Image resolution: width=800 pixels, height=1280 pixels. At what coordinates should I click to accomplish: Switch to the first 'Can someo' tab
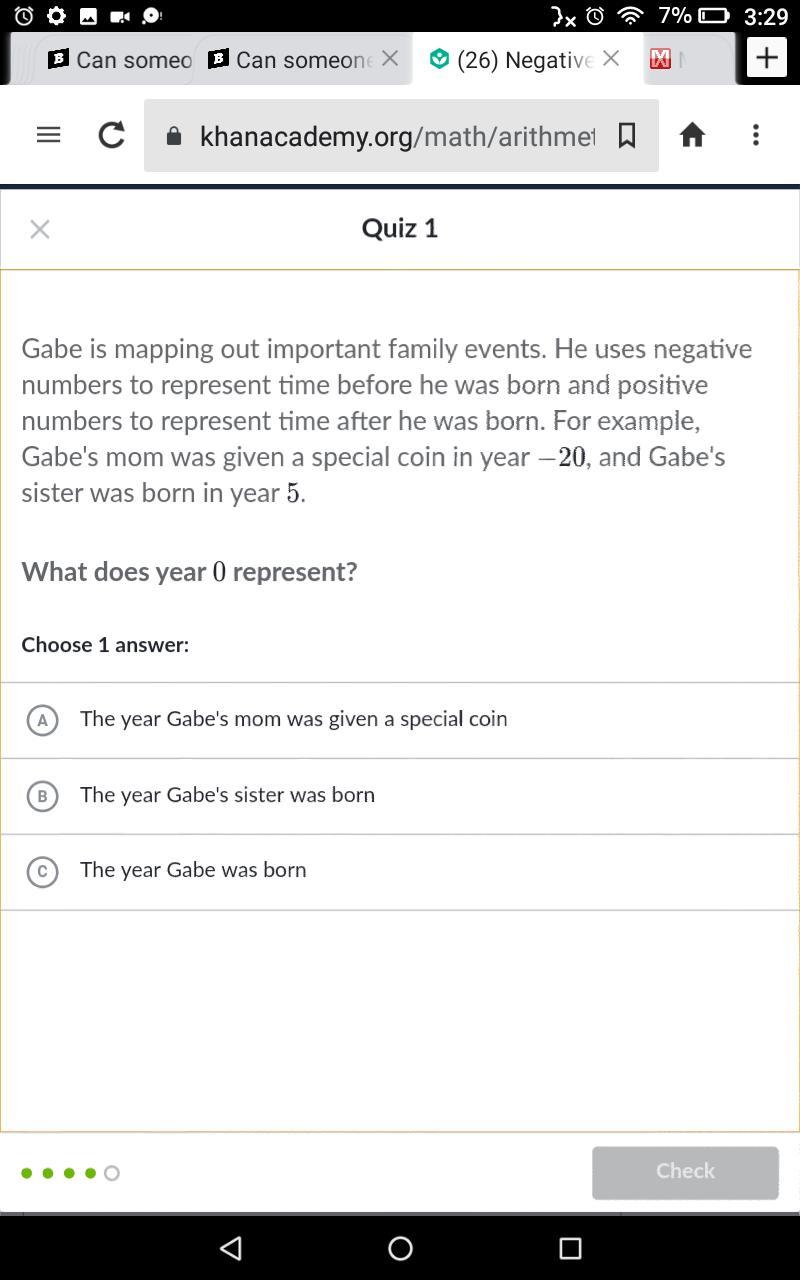tap(120, 60)
